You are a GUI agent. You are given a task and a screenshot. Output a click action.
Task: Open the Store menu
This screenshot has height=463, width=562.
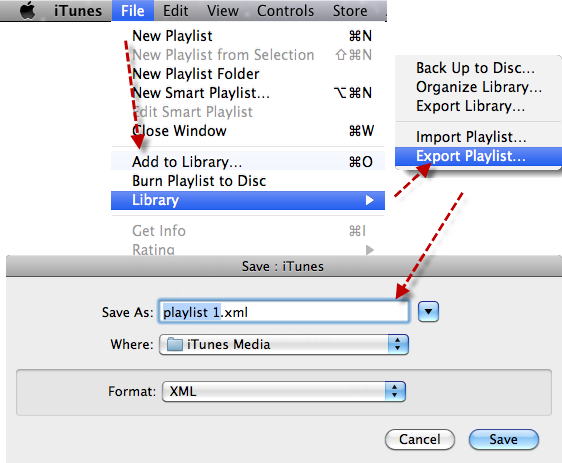tap(350, 11)
